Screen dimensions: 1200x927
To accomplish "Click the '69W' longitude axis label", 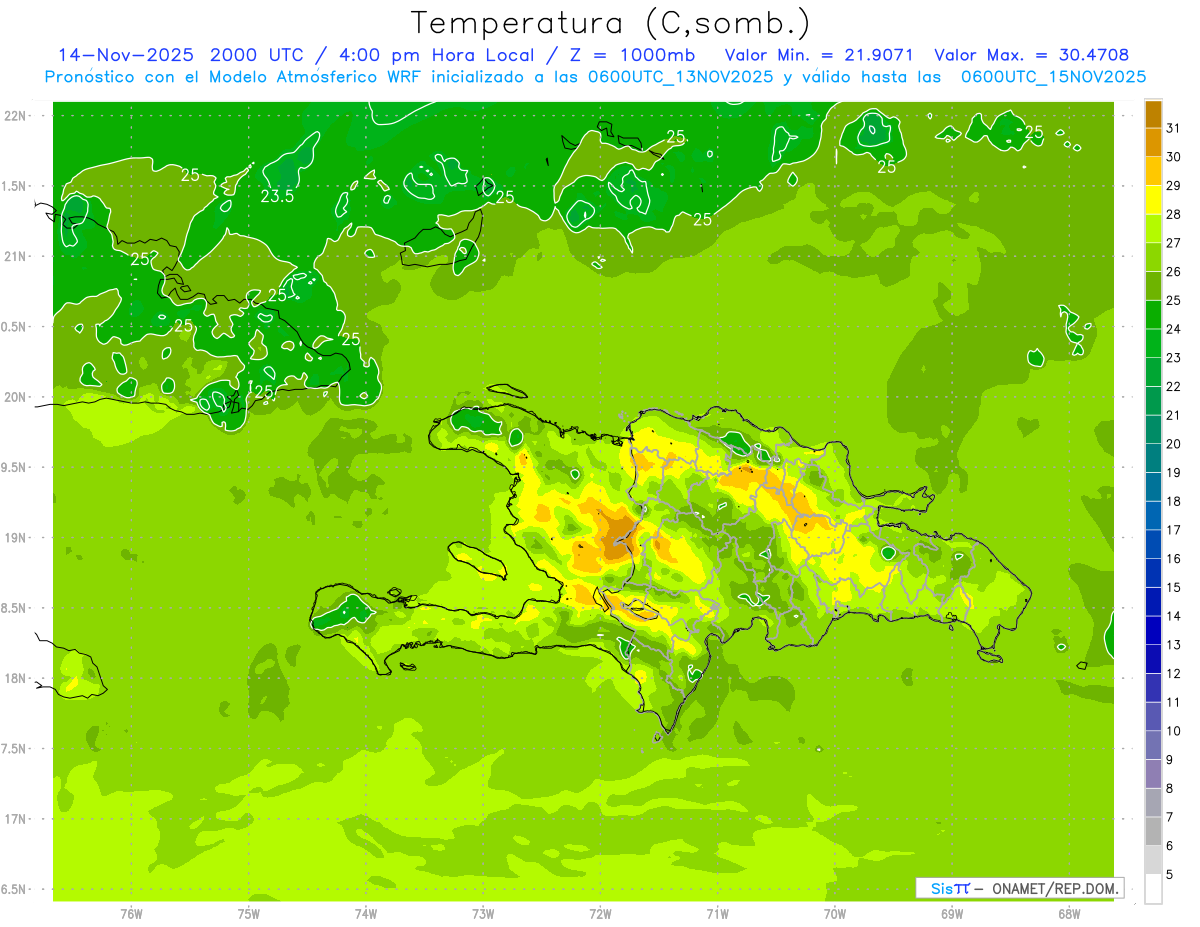I will 952,913.
